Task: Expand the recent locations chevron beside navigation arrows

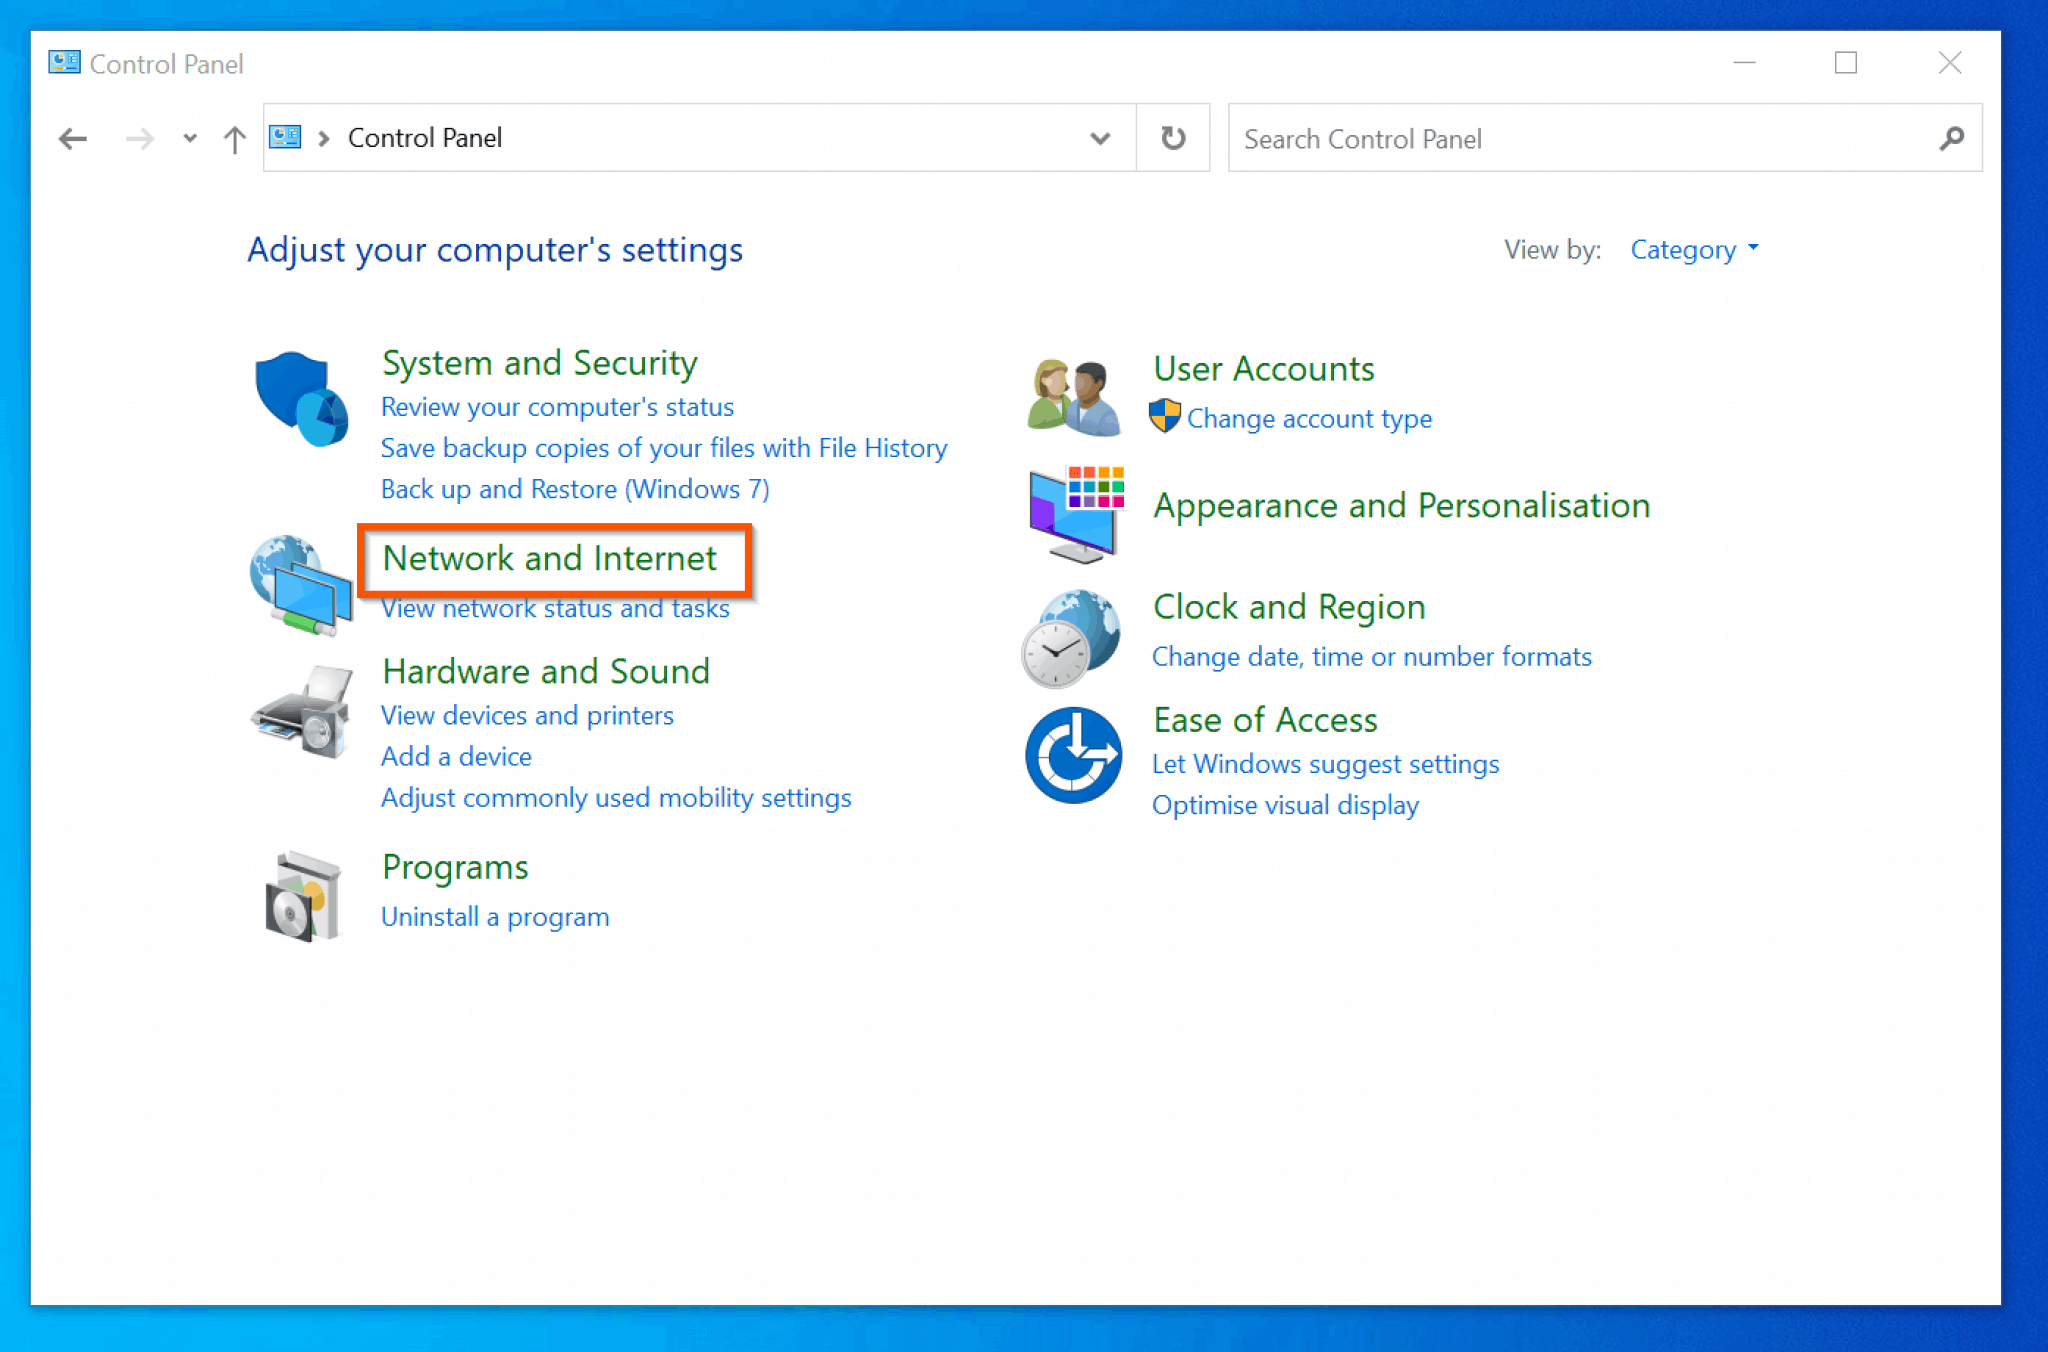Action: (188, 138)
